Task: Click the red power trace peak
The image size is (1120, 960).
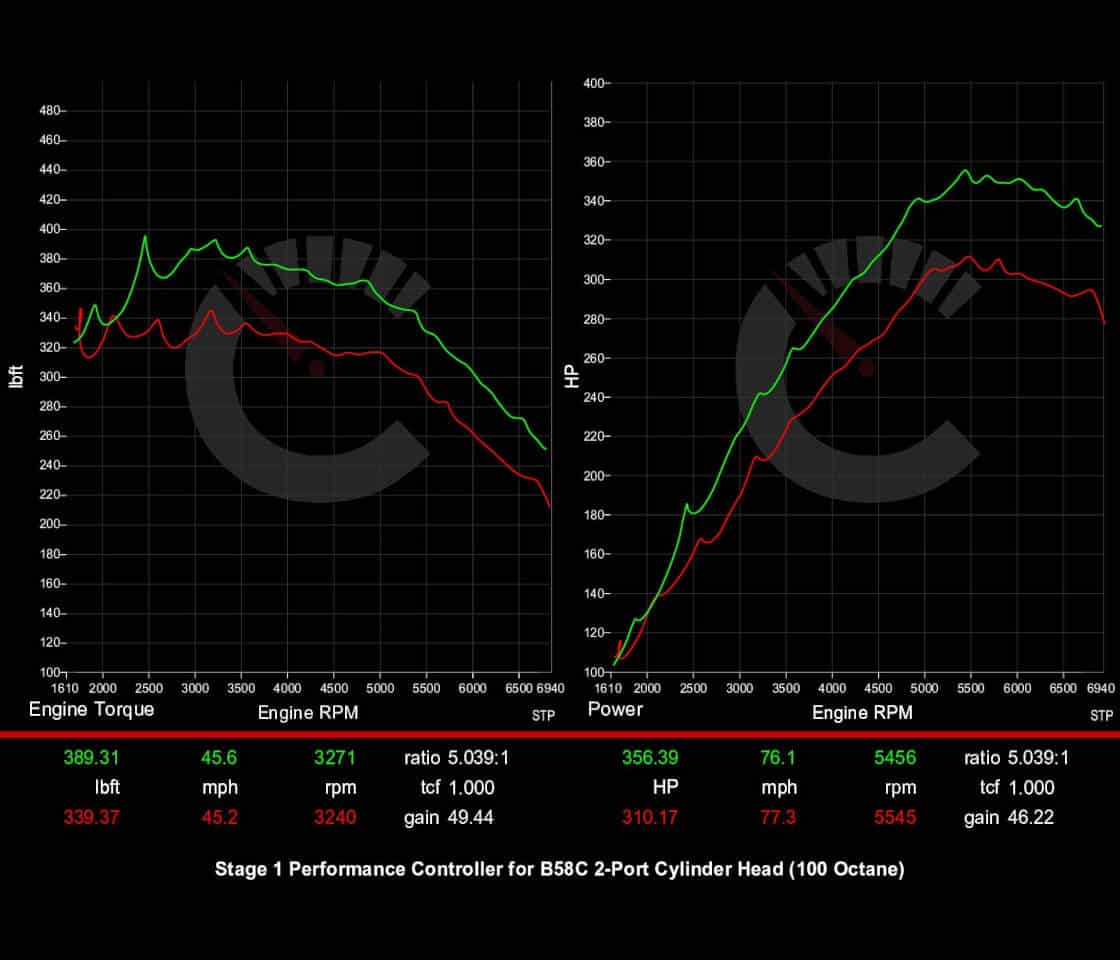Action: 966,257
